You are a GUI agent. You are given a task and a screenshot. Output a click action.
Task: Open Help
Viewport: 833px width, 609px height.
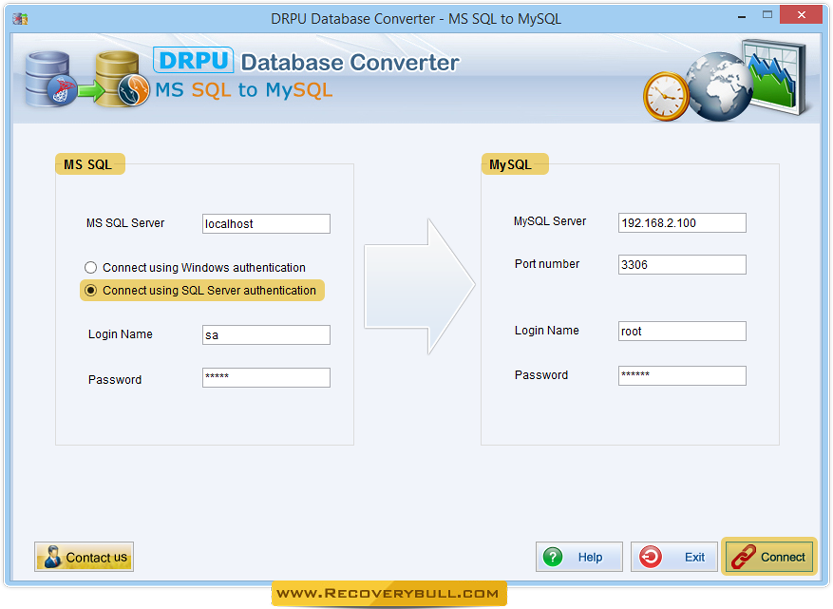point(579,557)
